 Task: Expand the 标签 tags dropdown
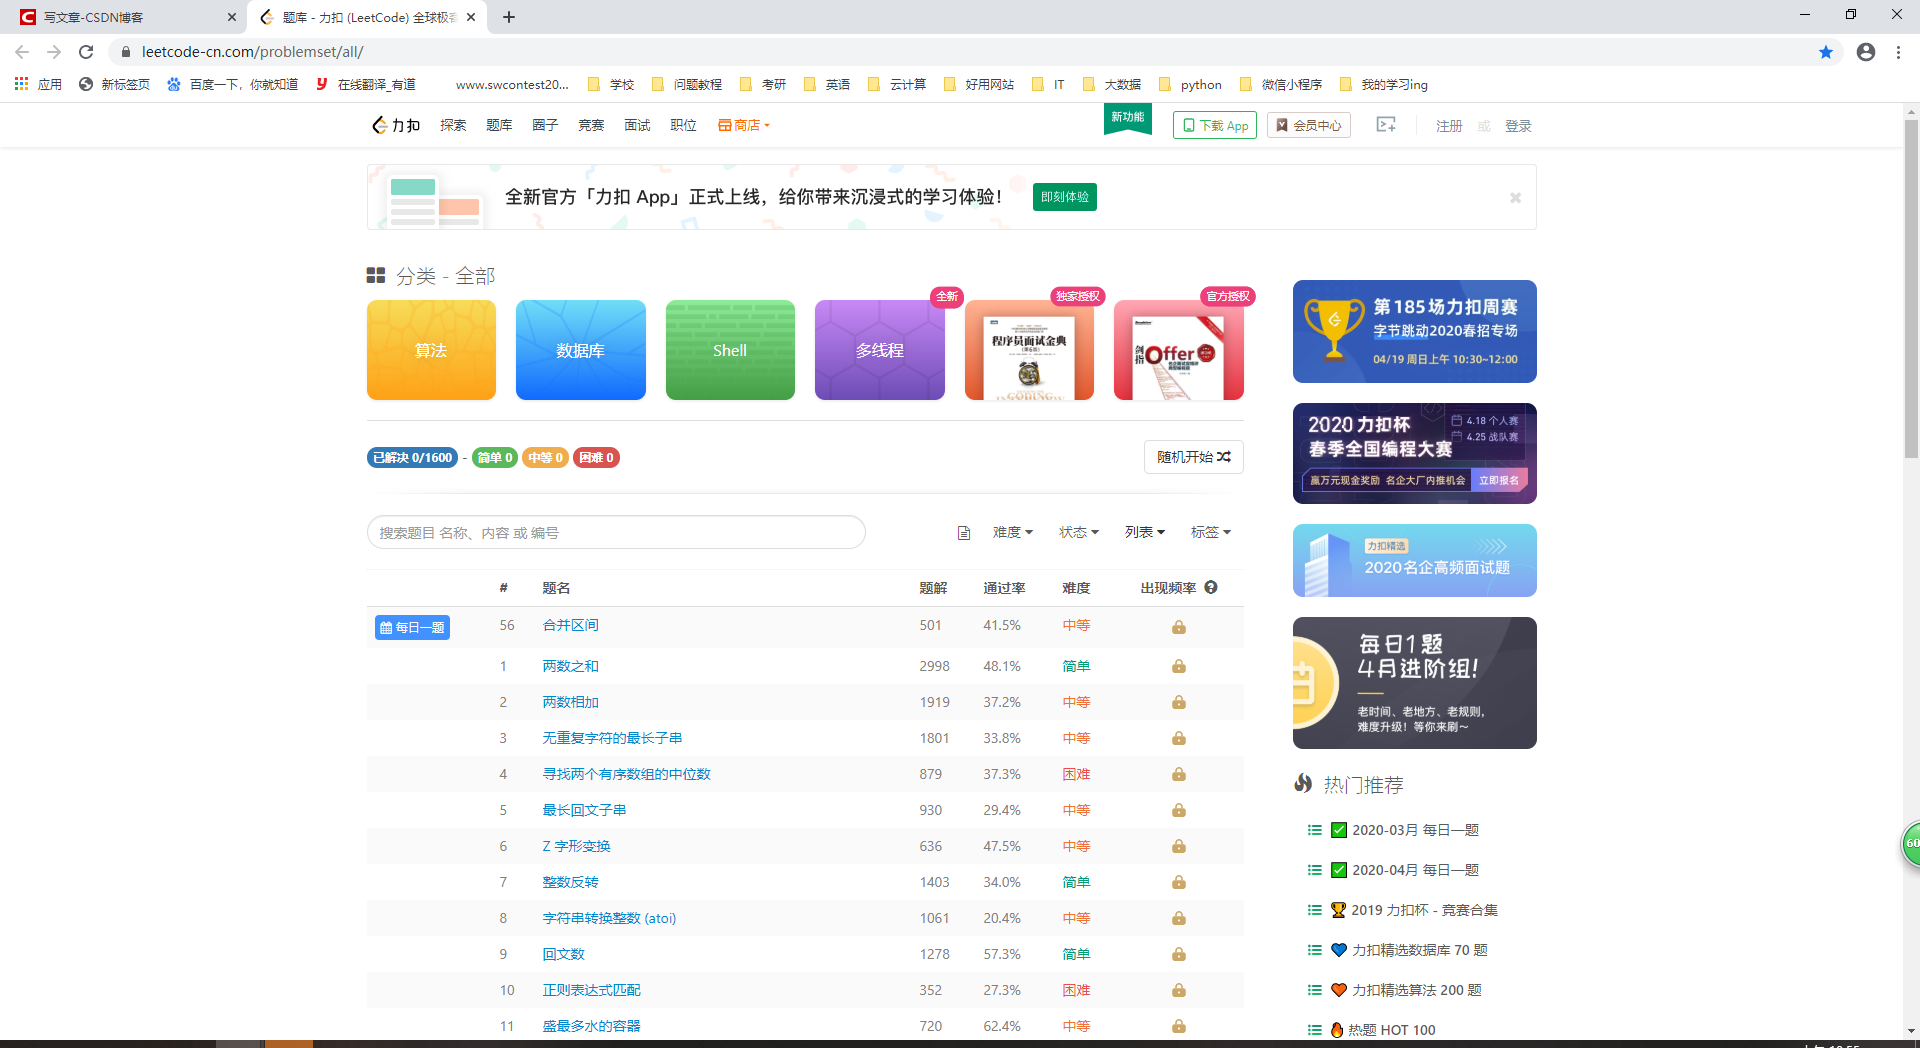(x=1211, y=532)
